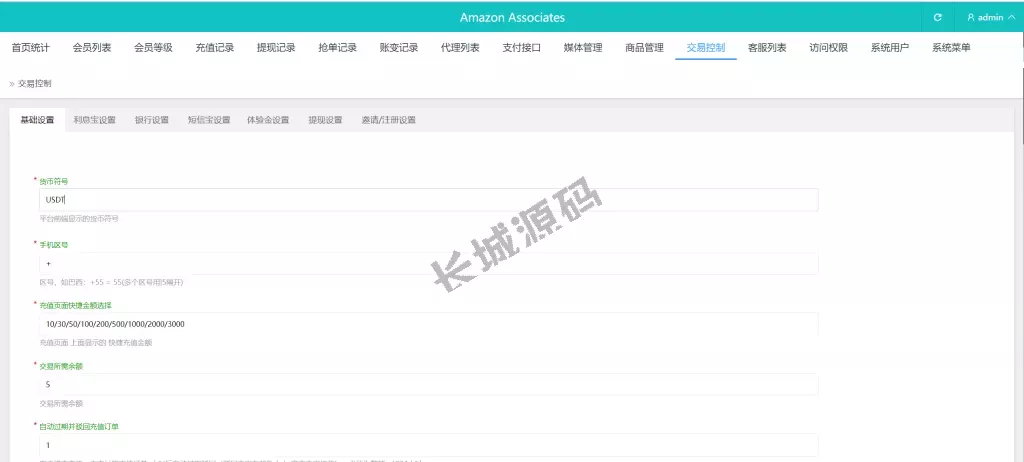Switch to the 利息宝设置 tab
The height and width of the screenshot is (462, 1024).
coord(95,120)
